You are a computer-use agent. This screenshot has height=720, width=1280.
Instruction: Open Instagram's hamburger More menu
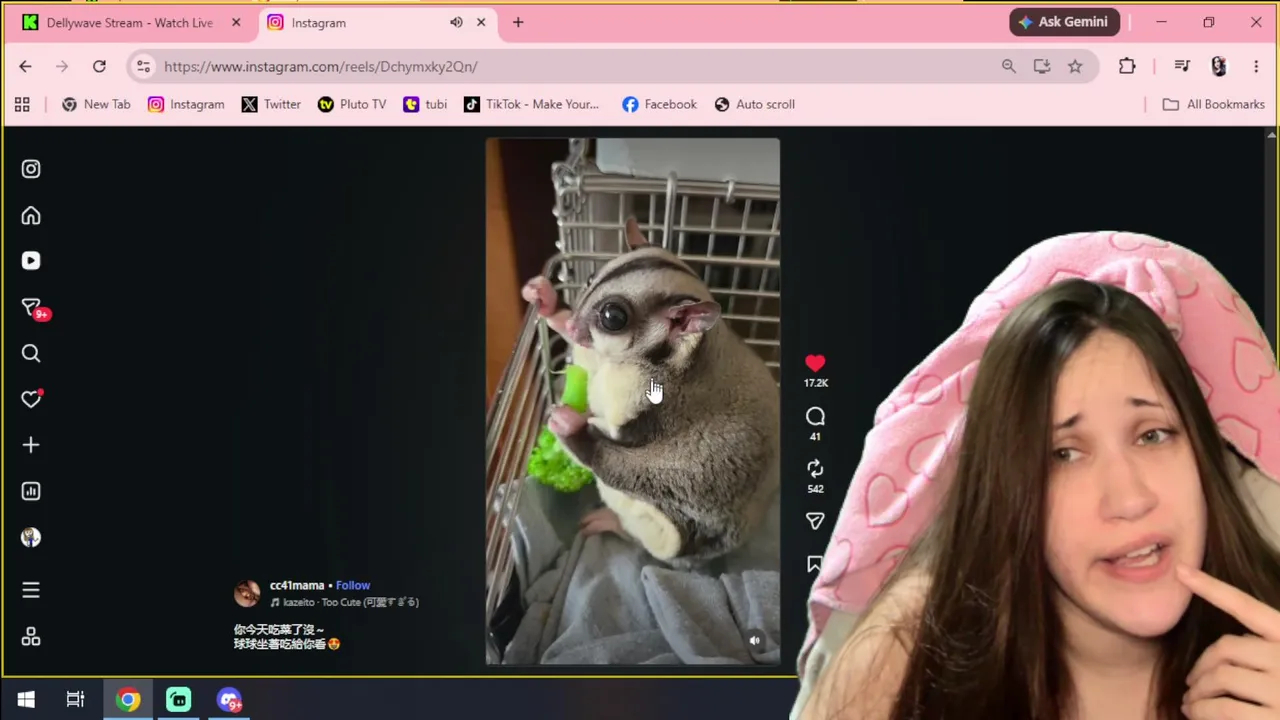31,590
